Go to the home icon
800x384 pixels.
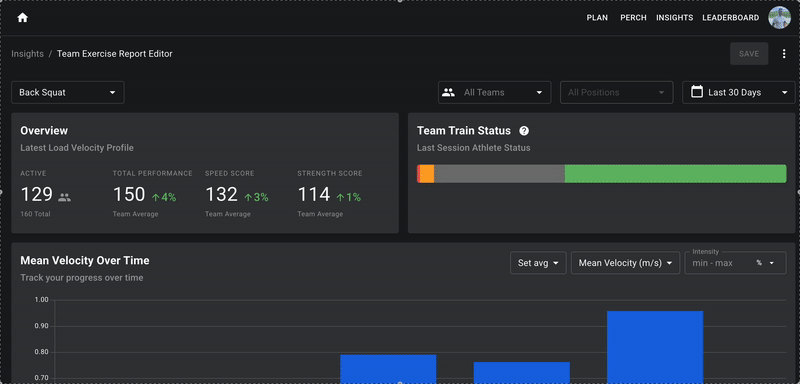click(22, 17)
